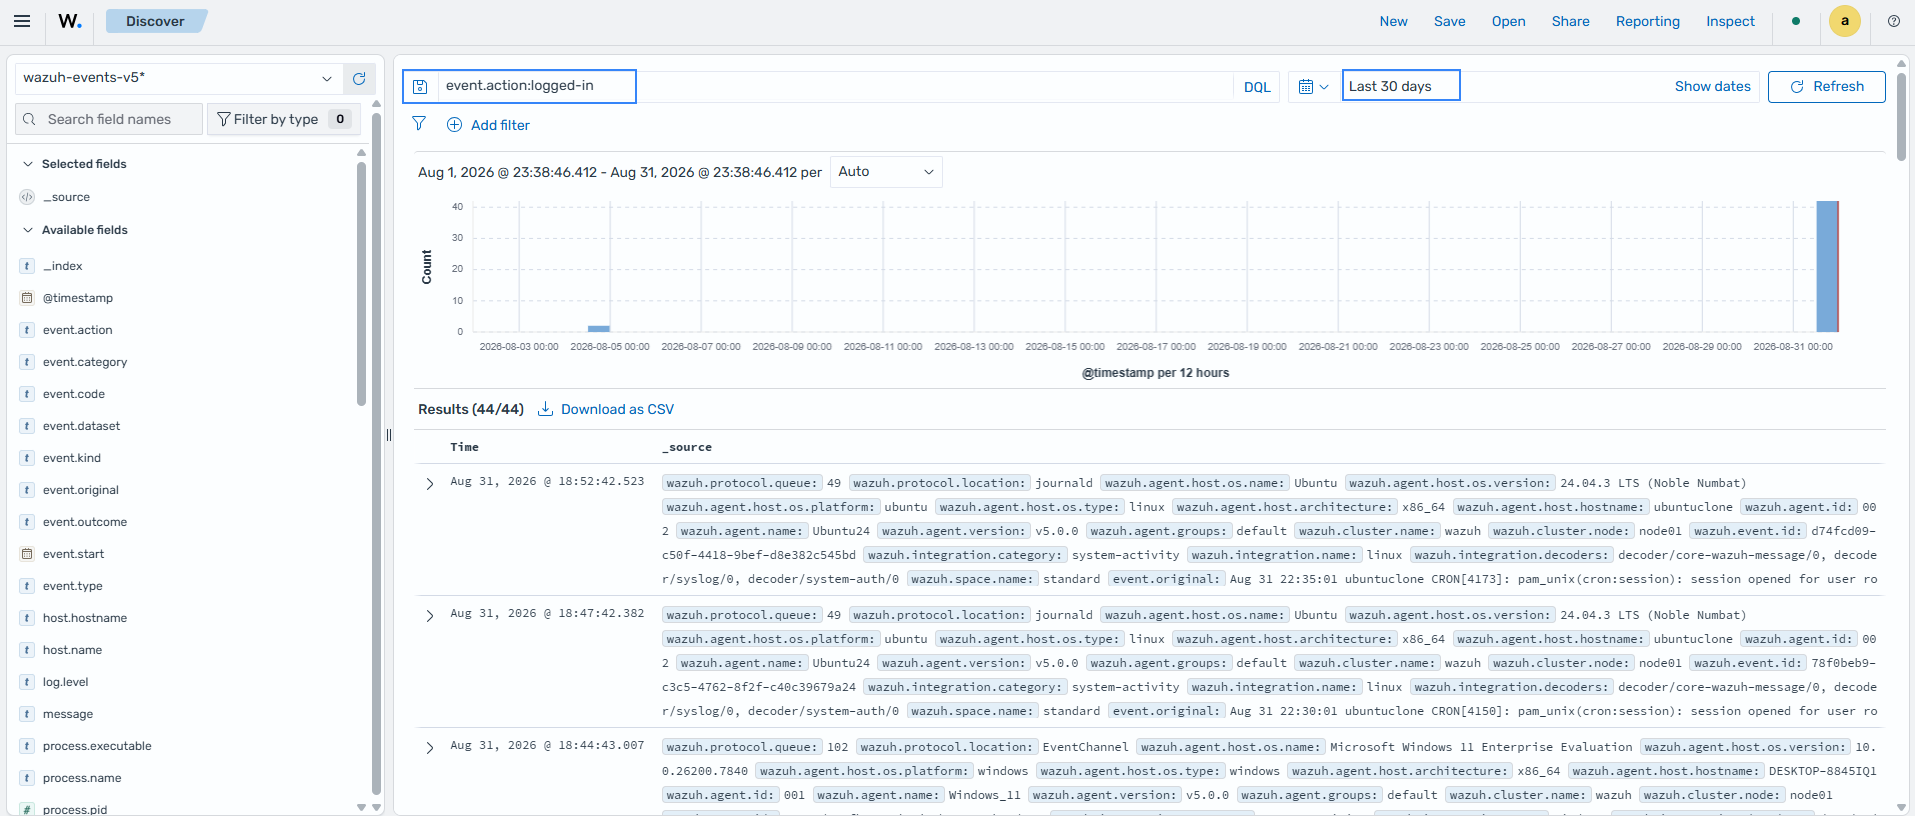Click the event.start date field icon
This screenshot has height=816, width=1915.
(x=27, y=554)
